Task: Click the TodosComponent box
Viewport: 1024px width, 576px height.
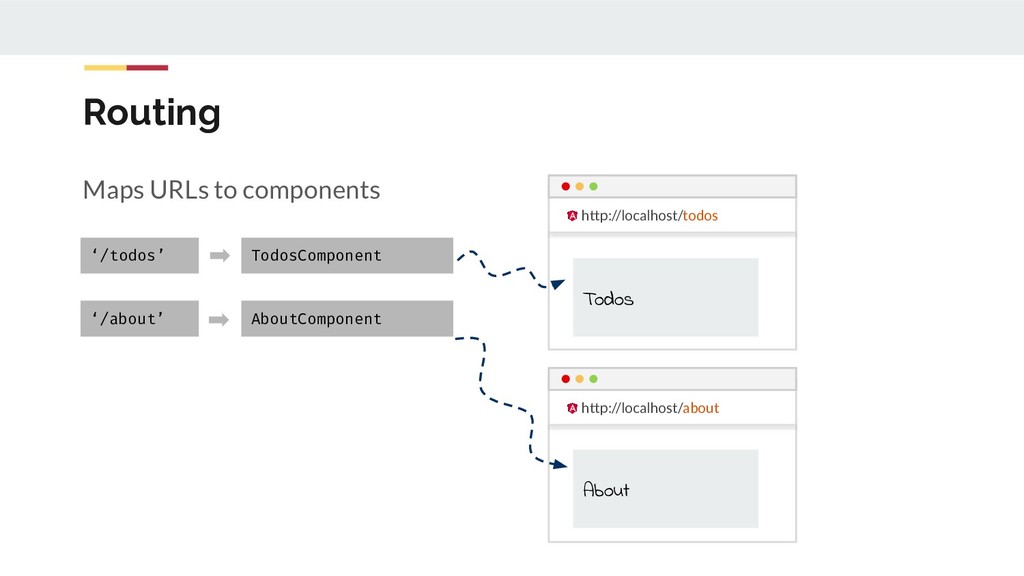Action: click(x=346, y=256)
